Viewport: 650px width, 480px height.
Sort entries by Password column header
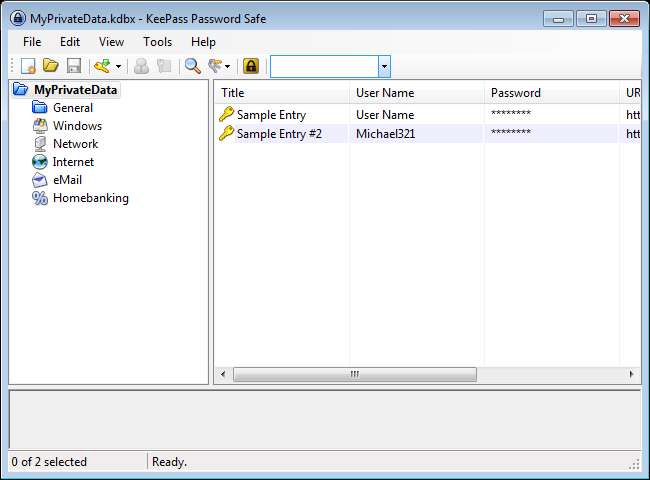click(x=552, y=93)
